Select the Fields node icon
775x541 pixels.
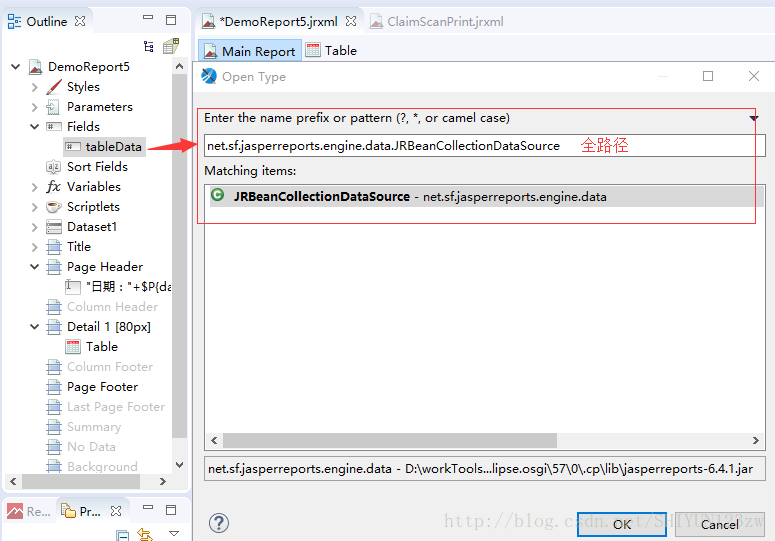54,127
